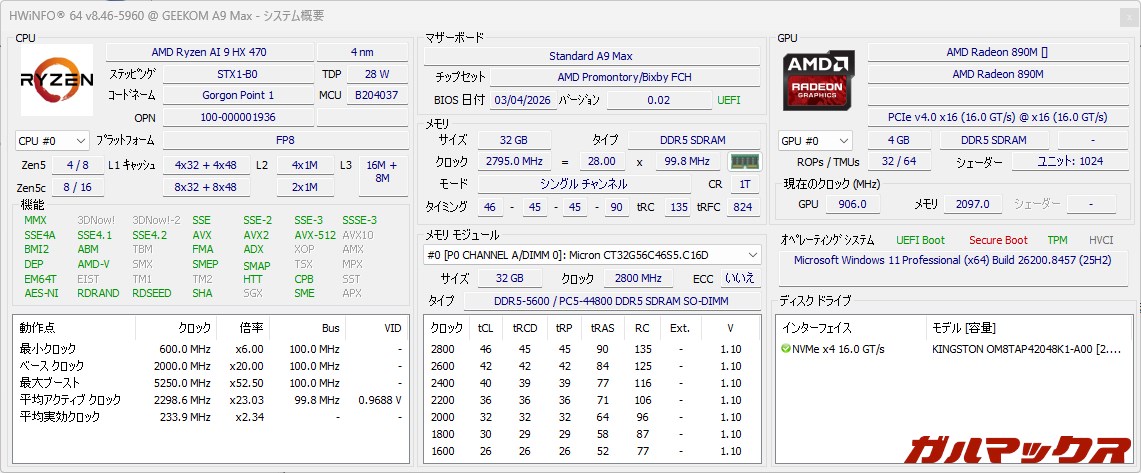Click the L1 cache 4x32 + 4x48 value

click(x=207, y=165)
